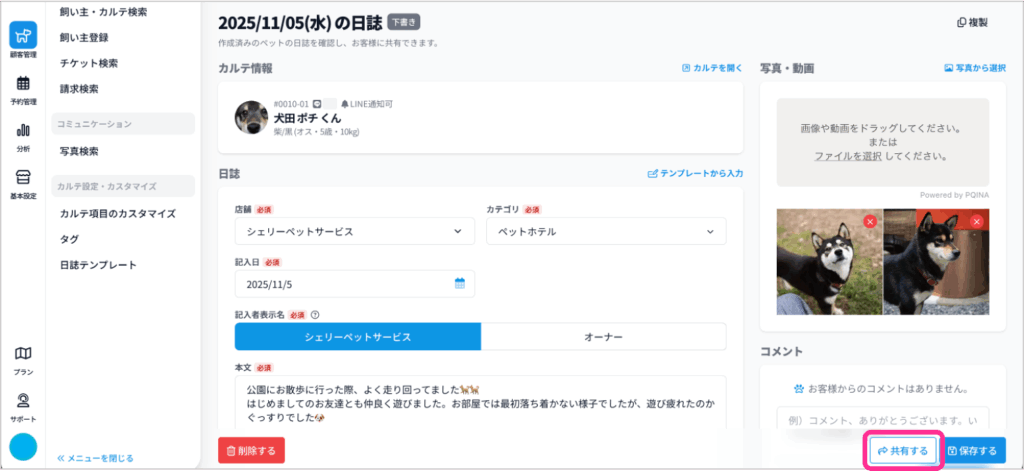1024x471 pixels.
Task: Click the help icon beside 記入者表示名
Action: click(315, 314)
